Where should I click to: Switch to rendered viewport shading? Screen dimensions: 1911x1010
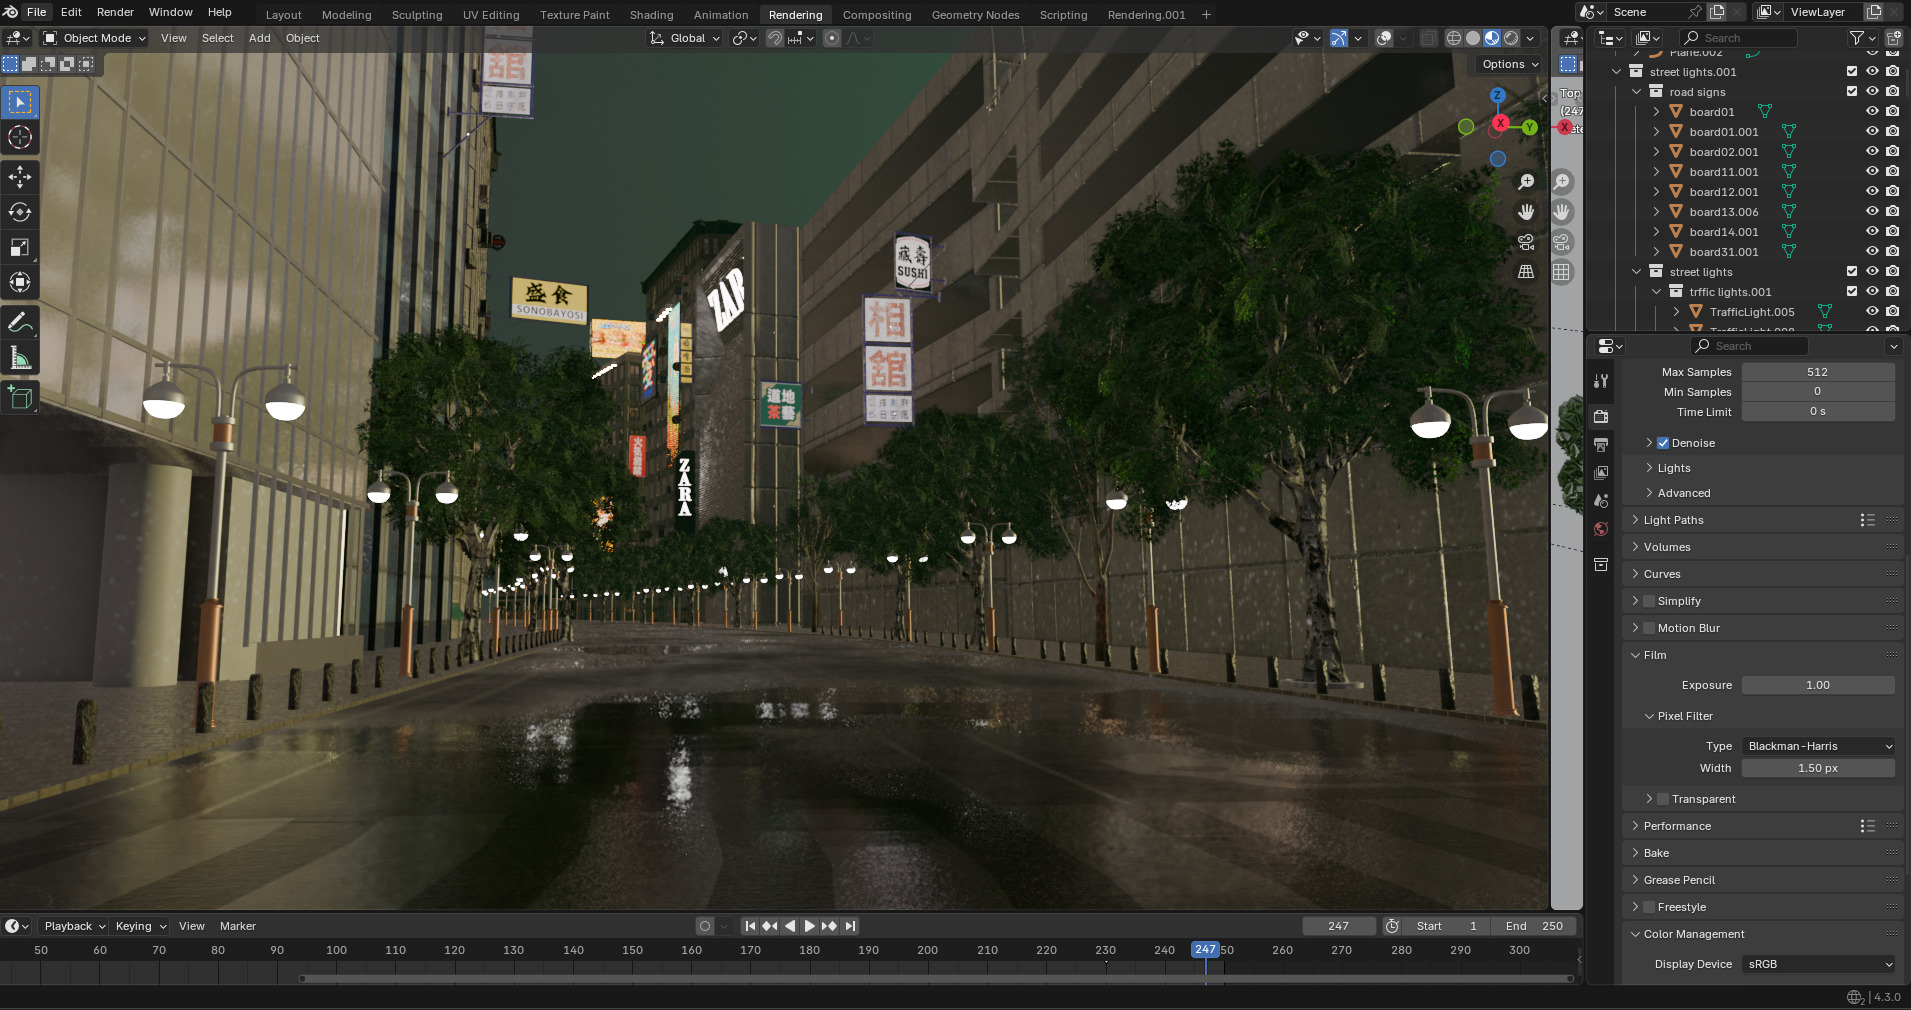coord(1511,38)
